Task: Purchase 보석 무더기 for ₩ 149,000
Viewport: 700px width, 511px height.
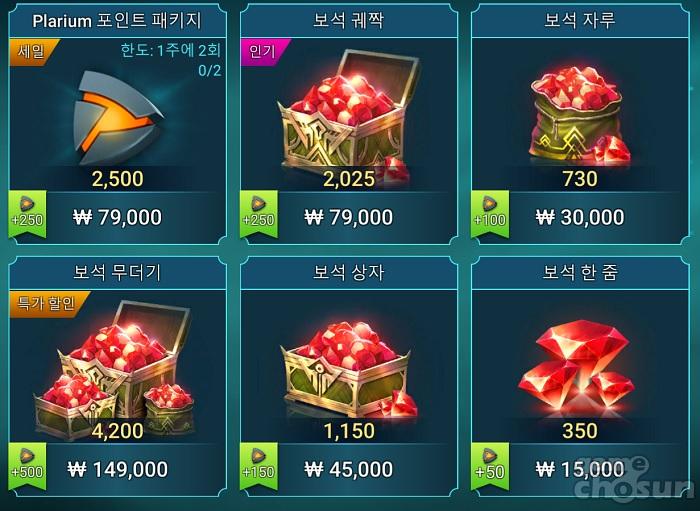Action: [x=117, y=469]
